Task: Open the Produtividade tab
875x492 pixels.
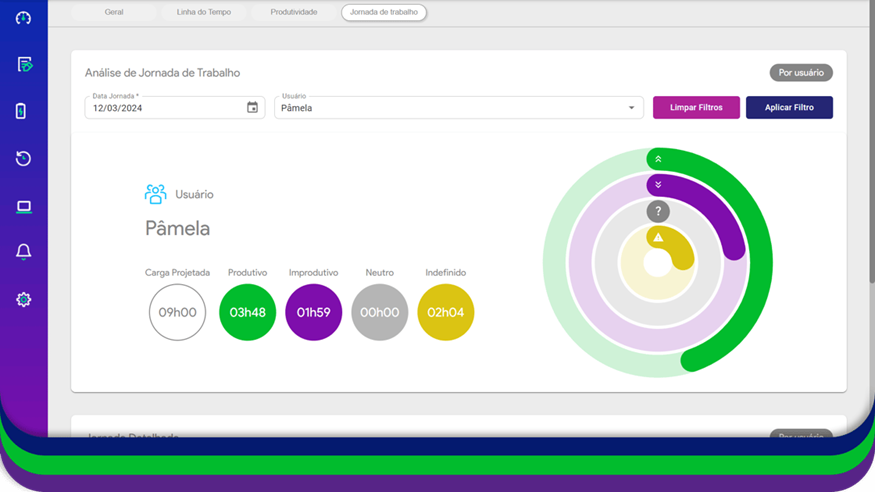Action: pos(294,12)
